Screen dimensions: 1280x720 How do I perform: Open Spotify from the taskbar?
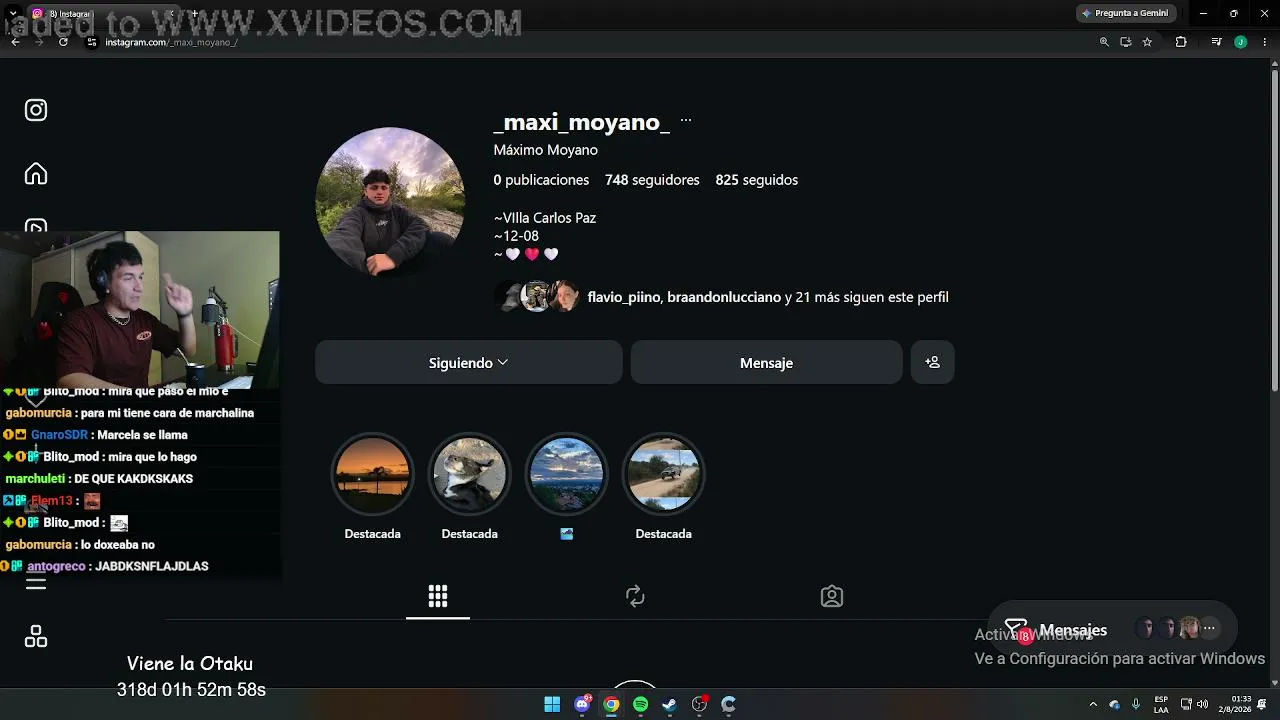(x=641, y=704)
